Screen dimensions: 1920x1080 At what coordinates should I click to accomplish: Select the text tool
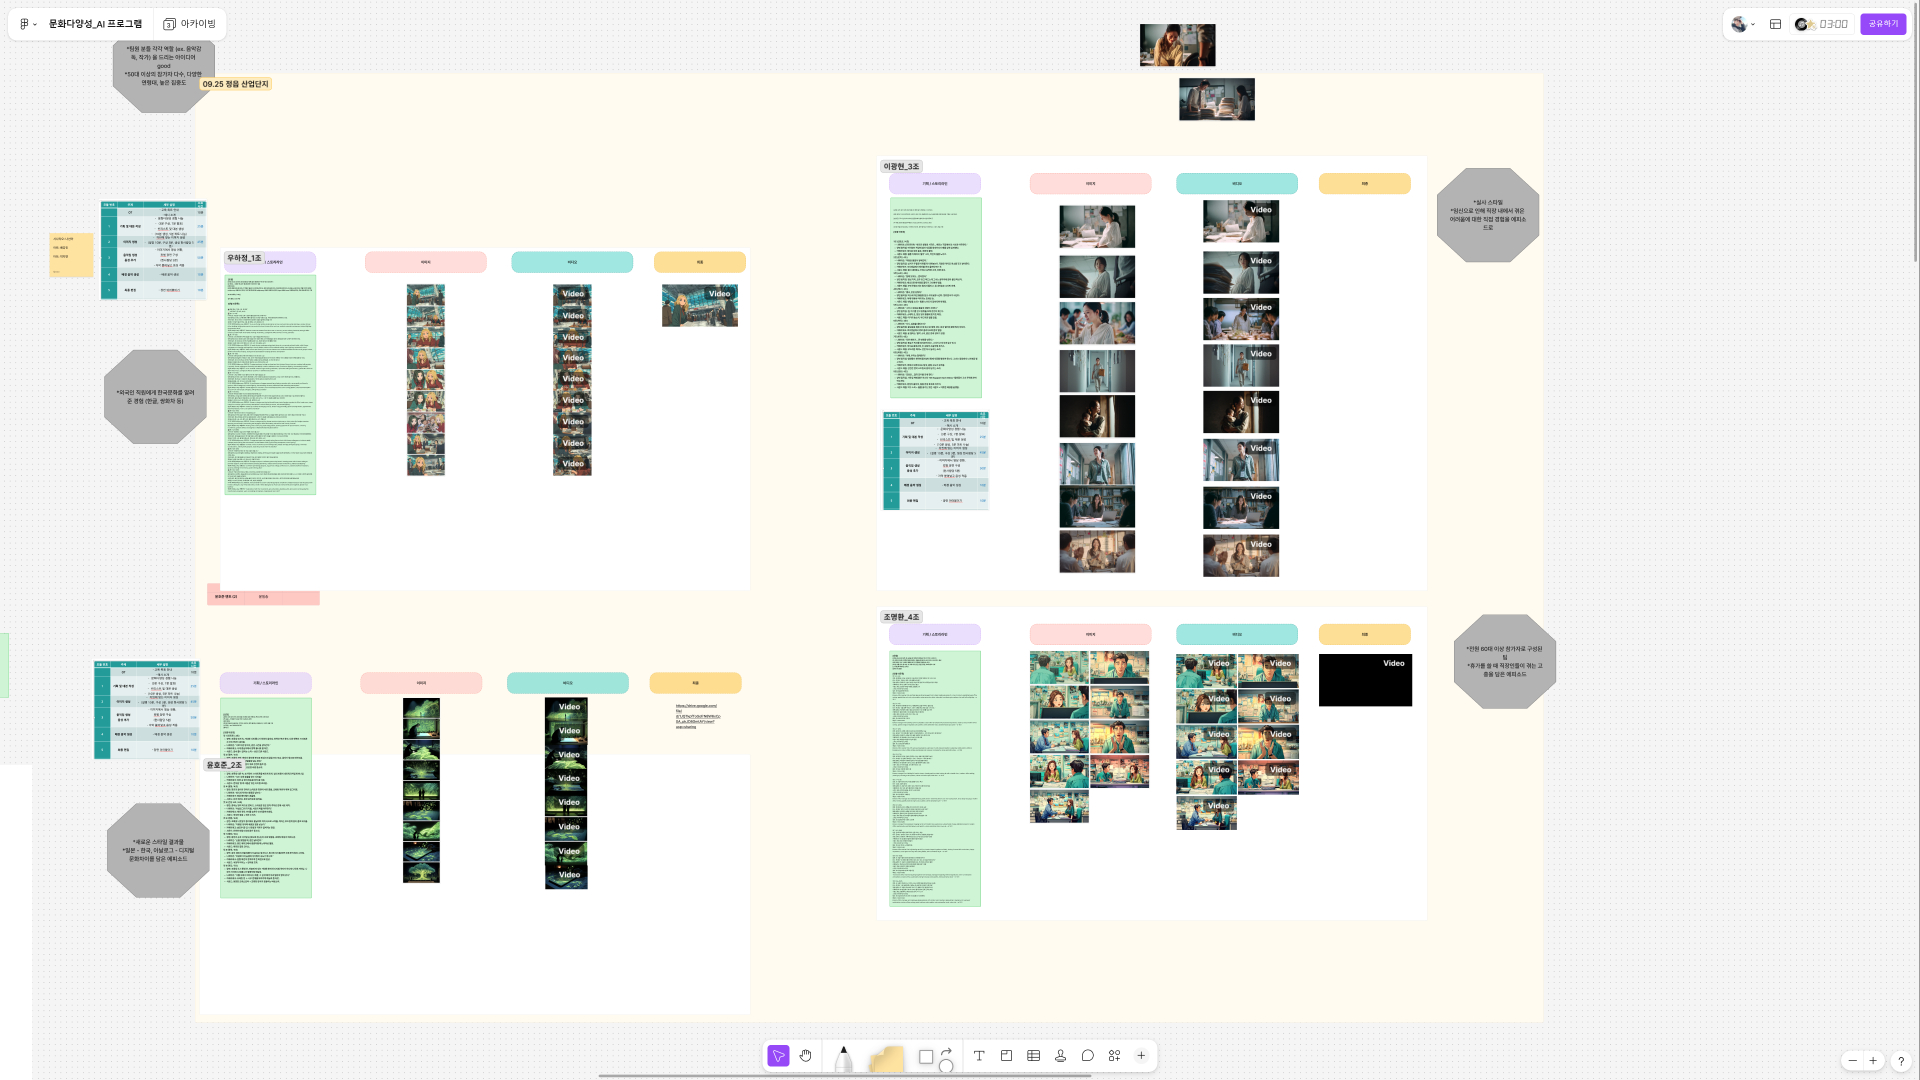tap(980, 1055)
